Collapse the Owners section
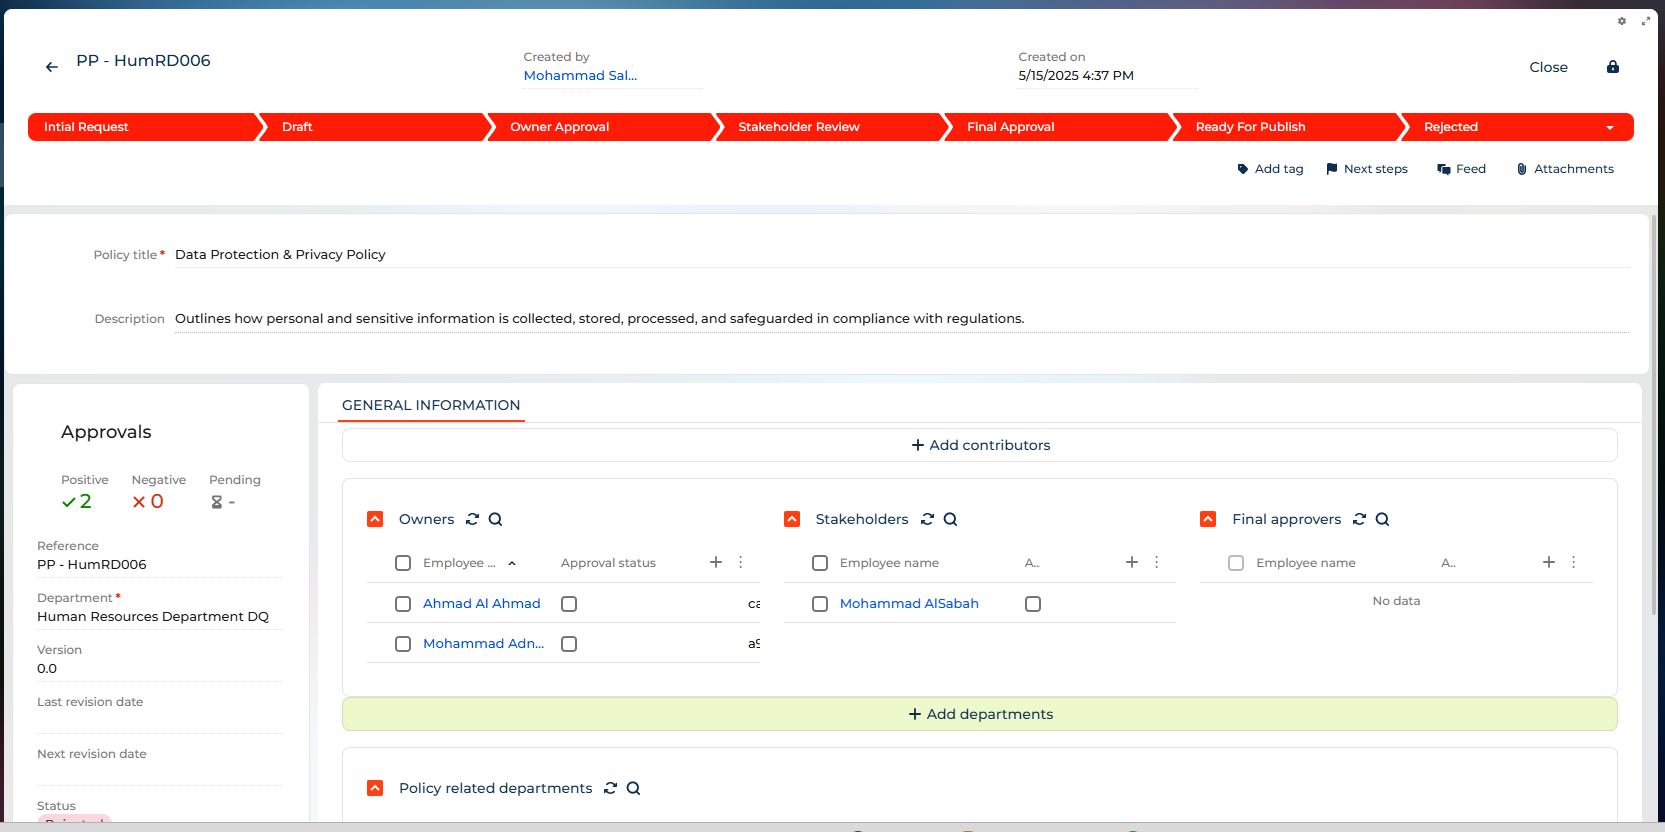This screenshot has width=1665, height=832. coord(375,519)
